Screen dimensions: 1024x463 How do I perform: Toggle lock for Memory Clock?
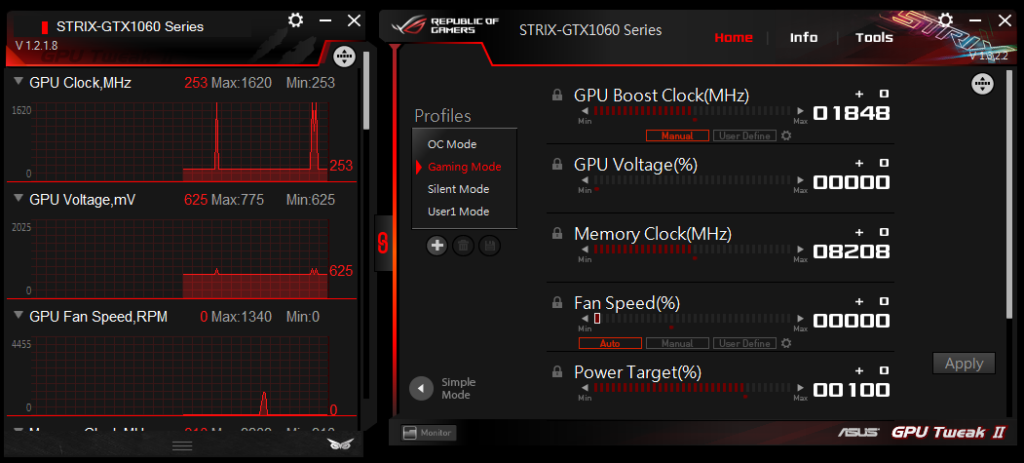pyautogui.click(x=557, y=233)
